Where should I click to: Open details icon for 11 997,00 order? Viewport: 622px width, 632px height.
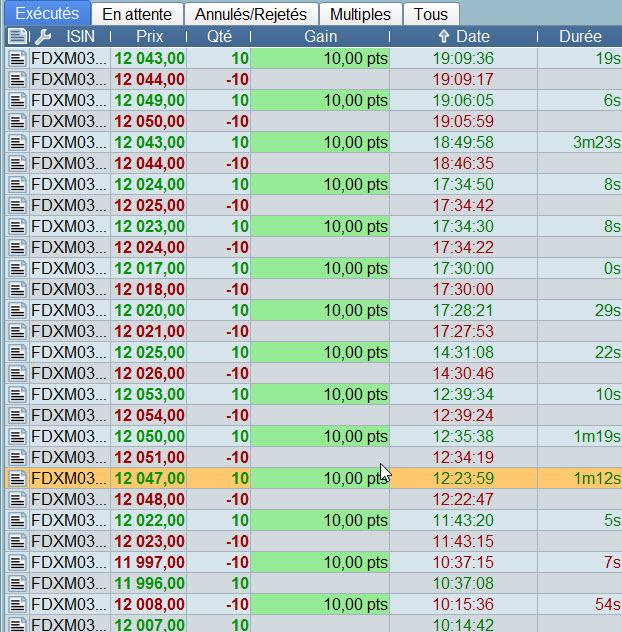tap(17, 562)
